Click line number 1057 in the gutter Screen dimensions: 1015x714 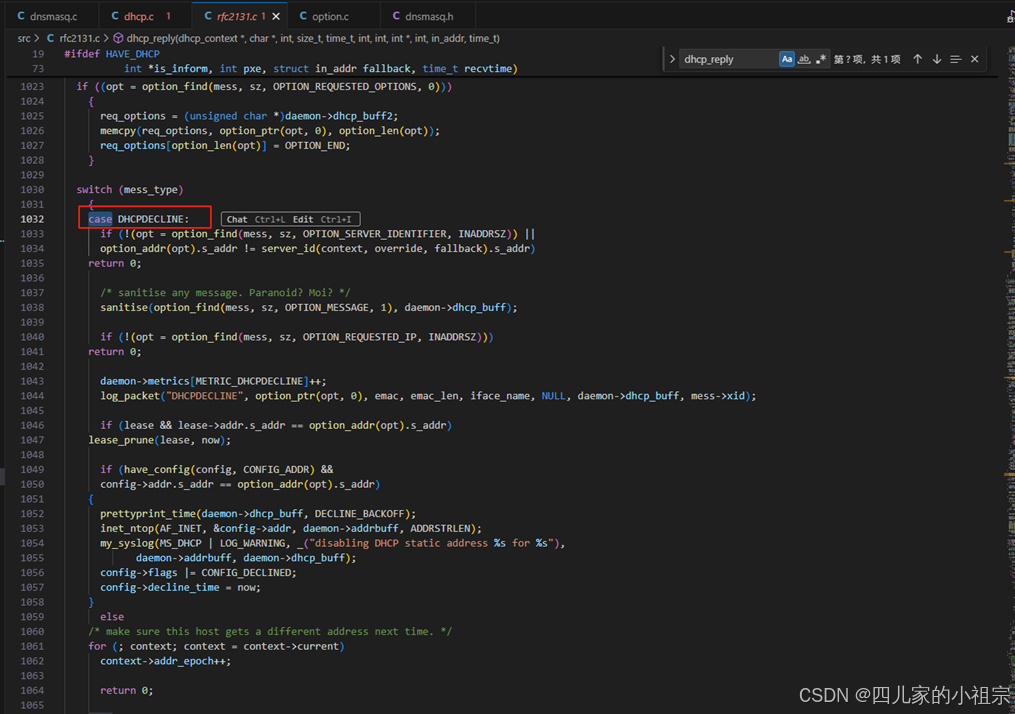coord(32,587)
